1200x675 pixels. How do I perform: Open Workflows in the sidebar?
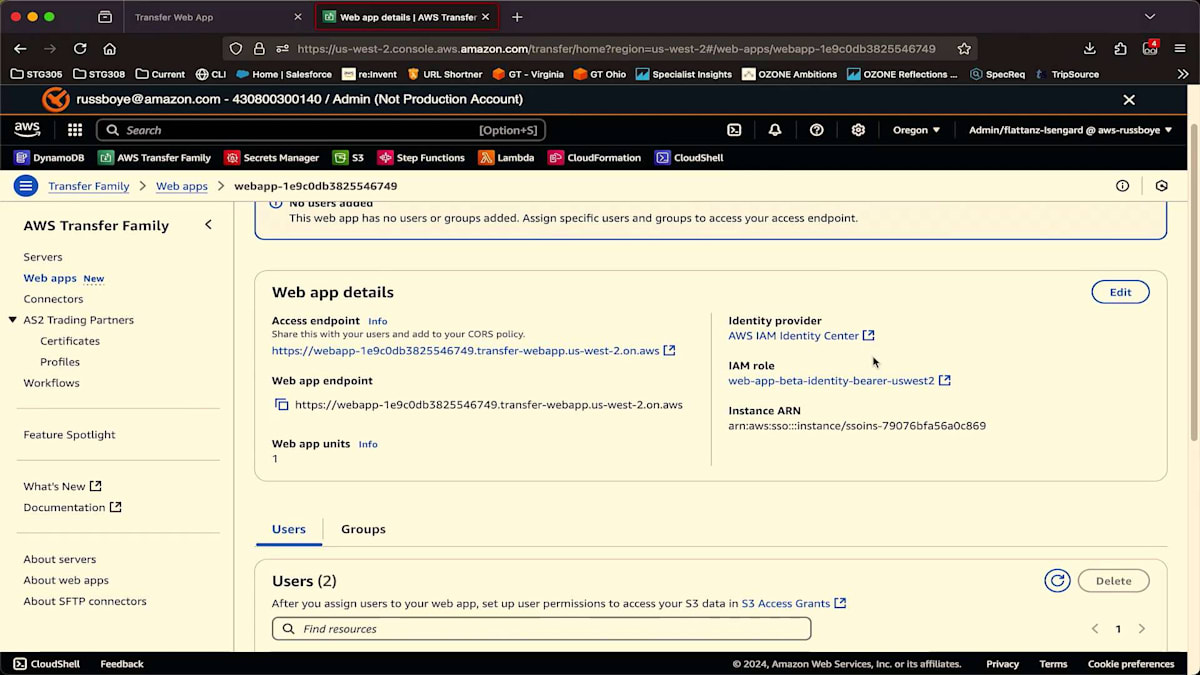(51, 383)
